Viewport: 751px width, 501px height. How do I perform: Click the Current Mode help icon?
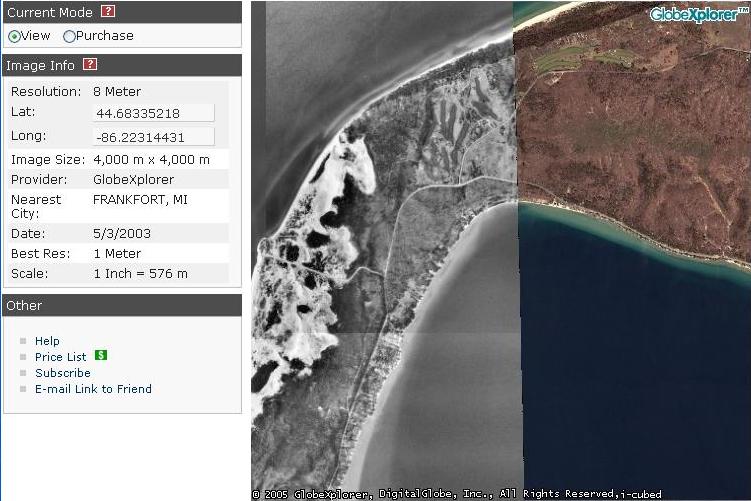click(108, 12)
